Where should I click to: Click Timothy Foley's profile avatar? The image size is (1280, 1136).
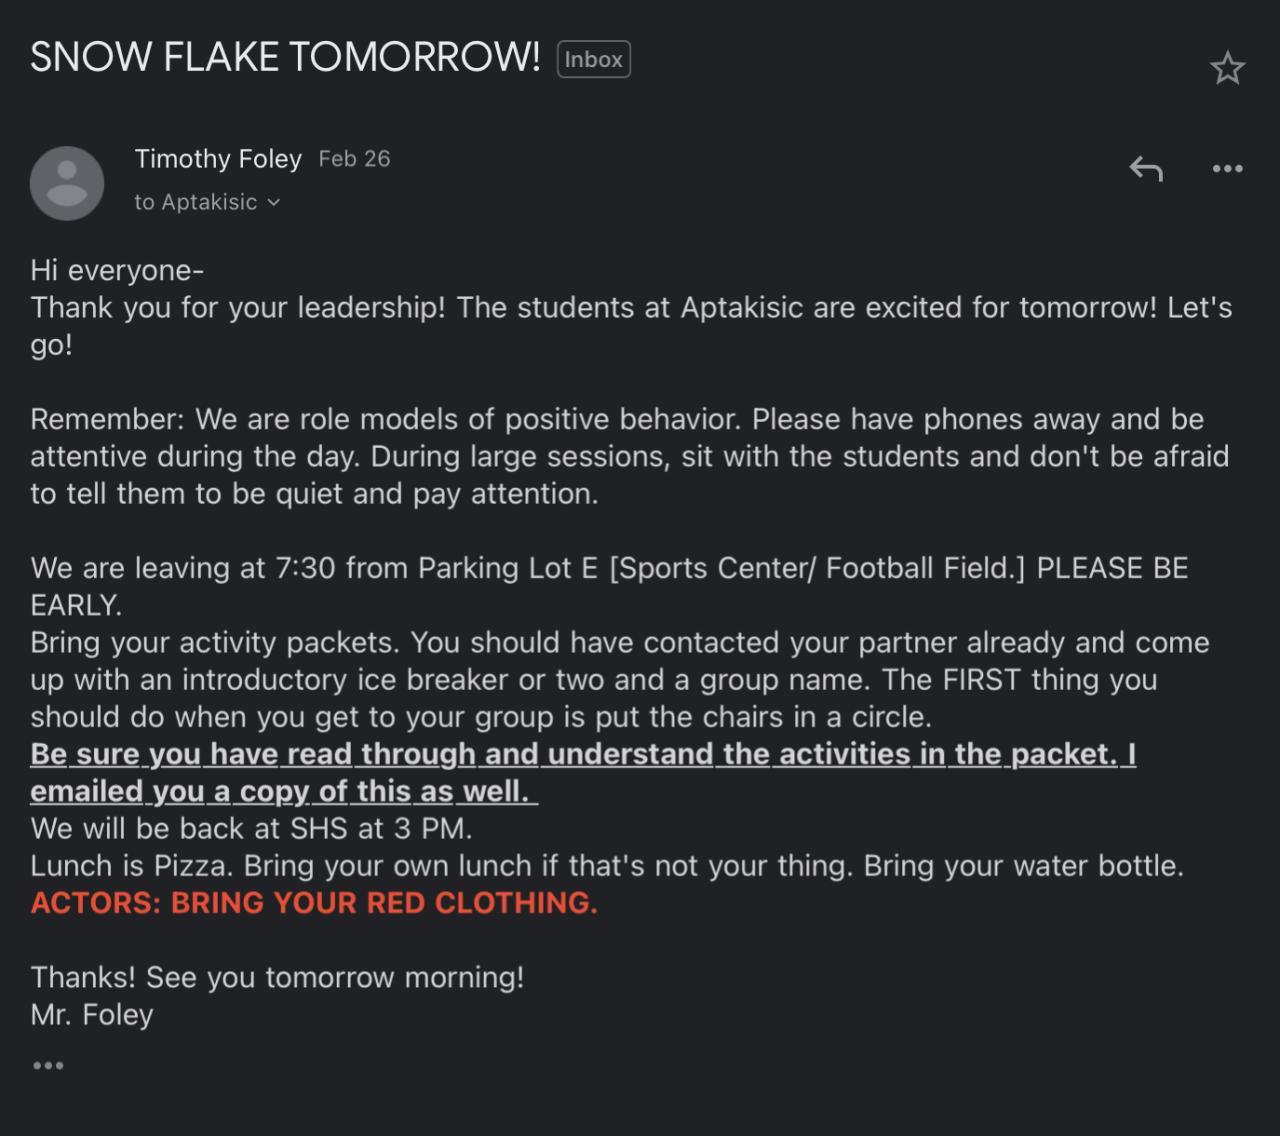pyautogui.click(x=67, y=183)
